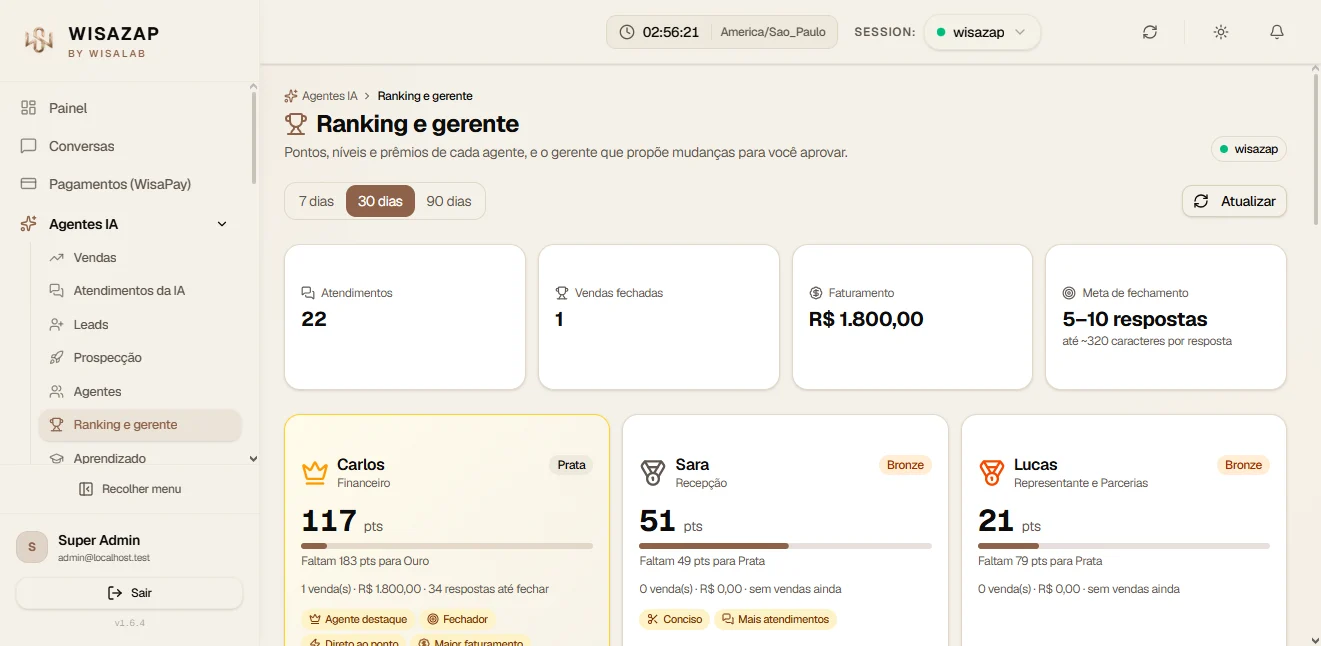The height and width of the screenshot is (646, 1321).
Task: Open the wisazap session dropdown
Action: click(982, 32)
